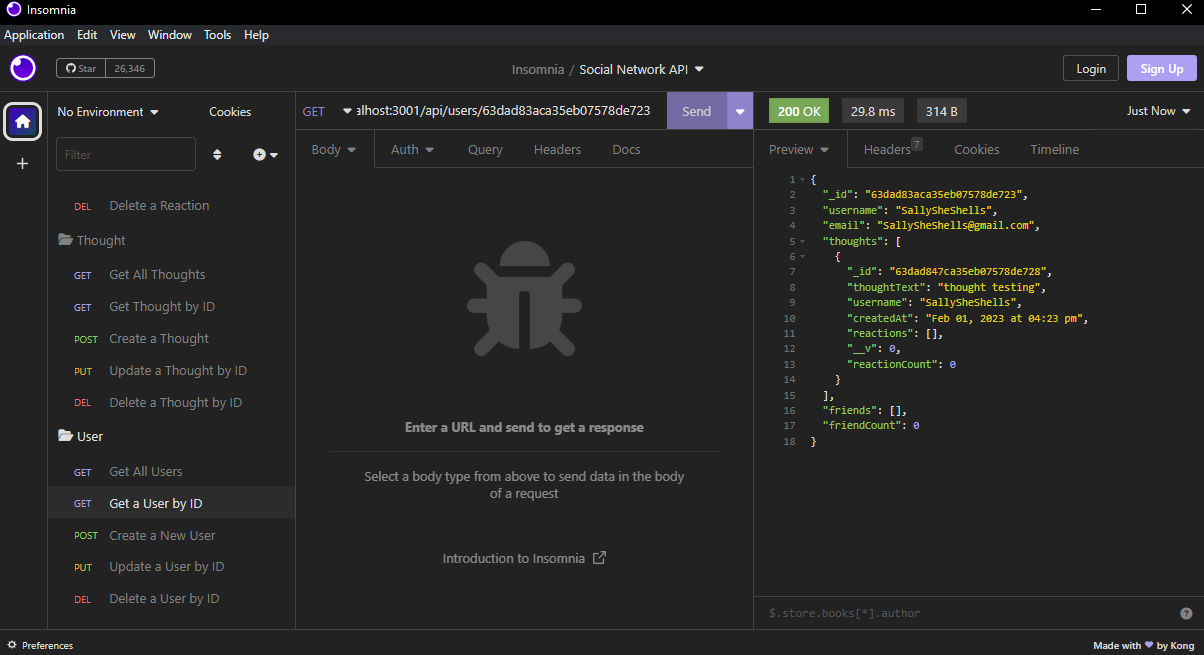
Task: Open the View menu
Action: pyautogui.click(x=123, y=34)
